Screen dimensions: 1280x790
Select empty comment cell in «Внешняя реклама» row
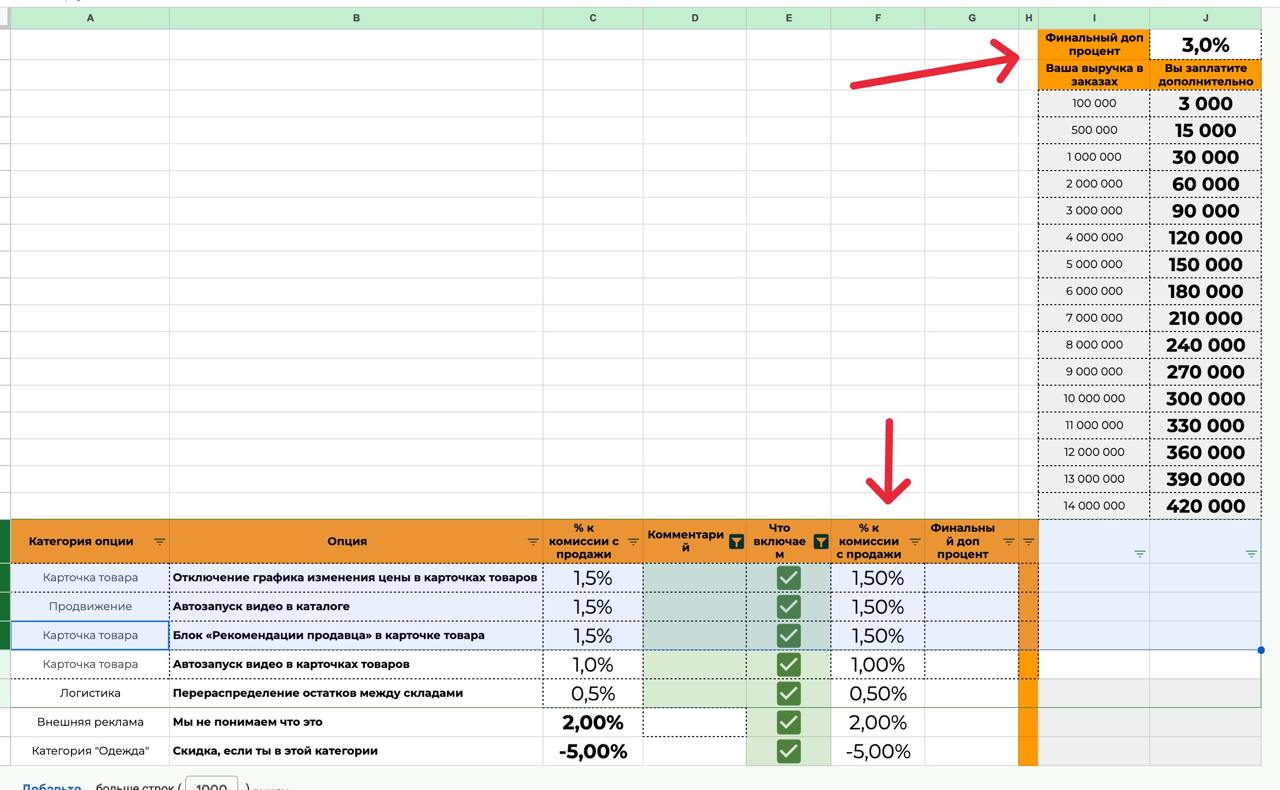point(695,722)
